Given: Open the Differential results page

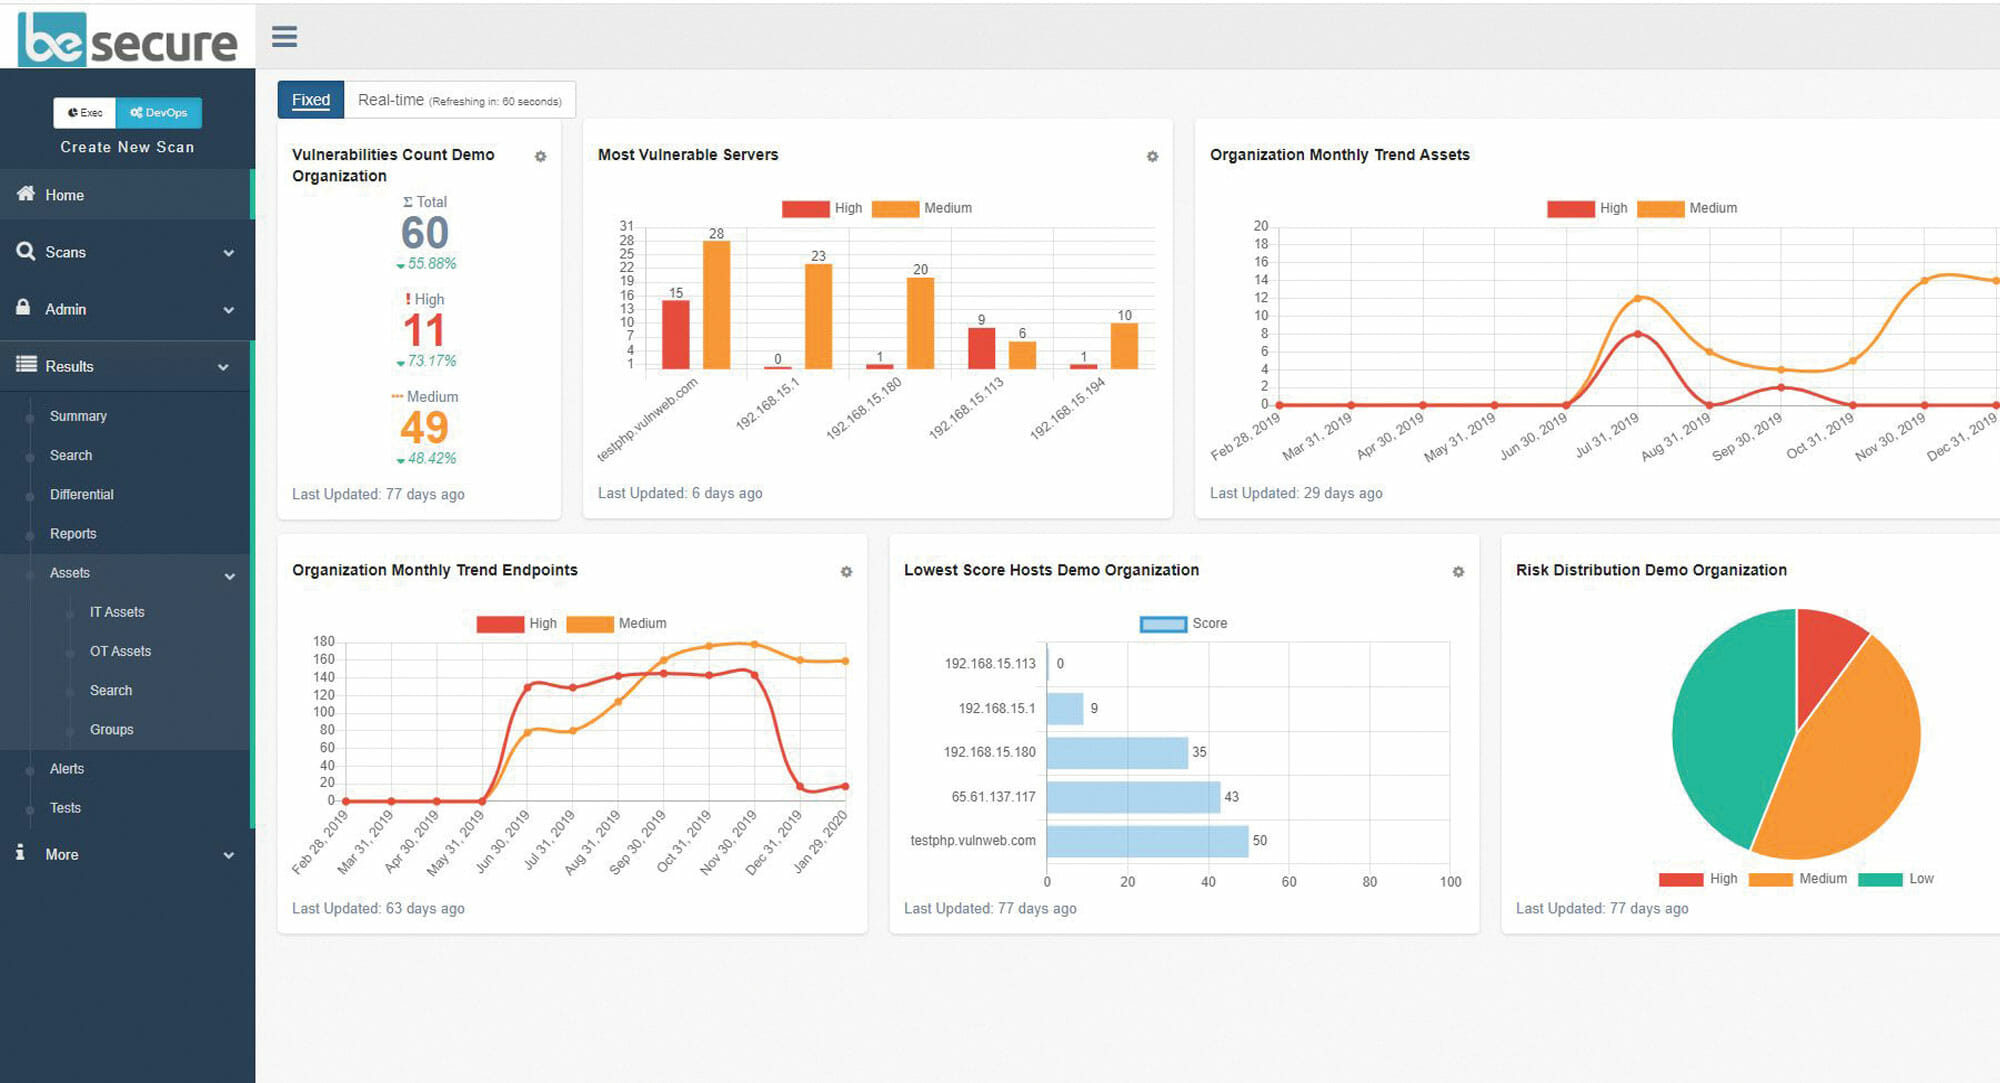Looking at the screenshot, I should pyautogui.click(x=82, y=494).
